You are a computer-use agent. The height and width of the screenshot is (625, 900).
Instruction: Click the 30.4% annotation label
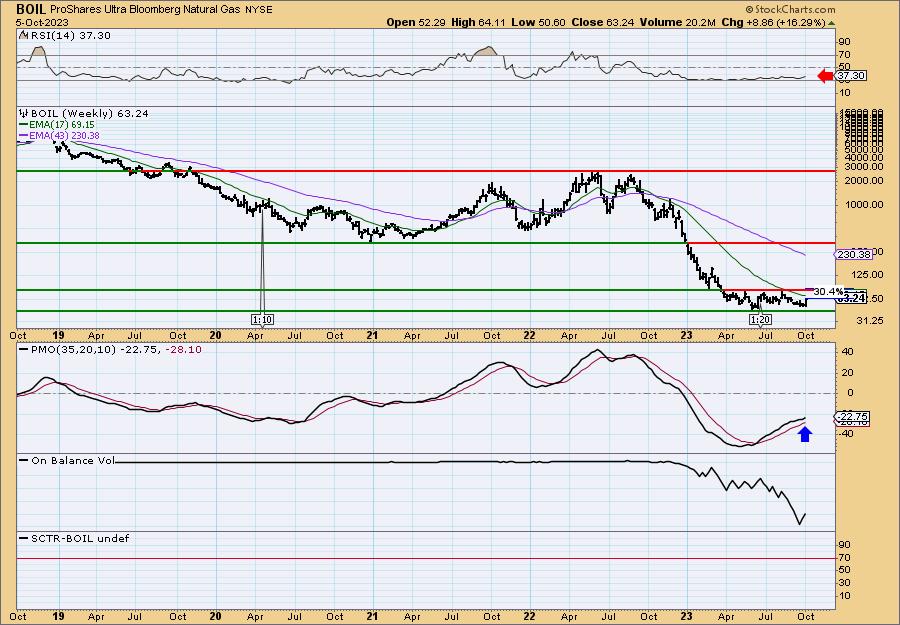828,291
